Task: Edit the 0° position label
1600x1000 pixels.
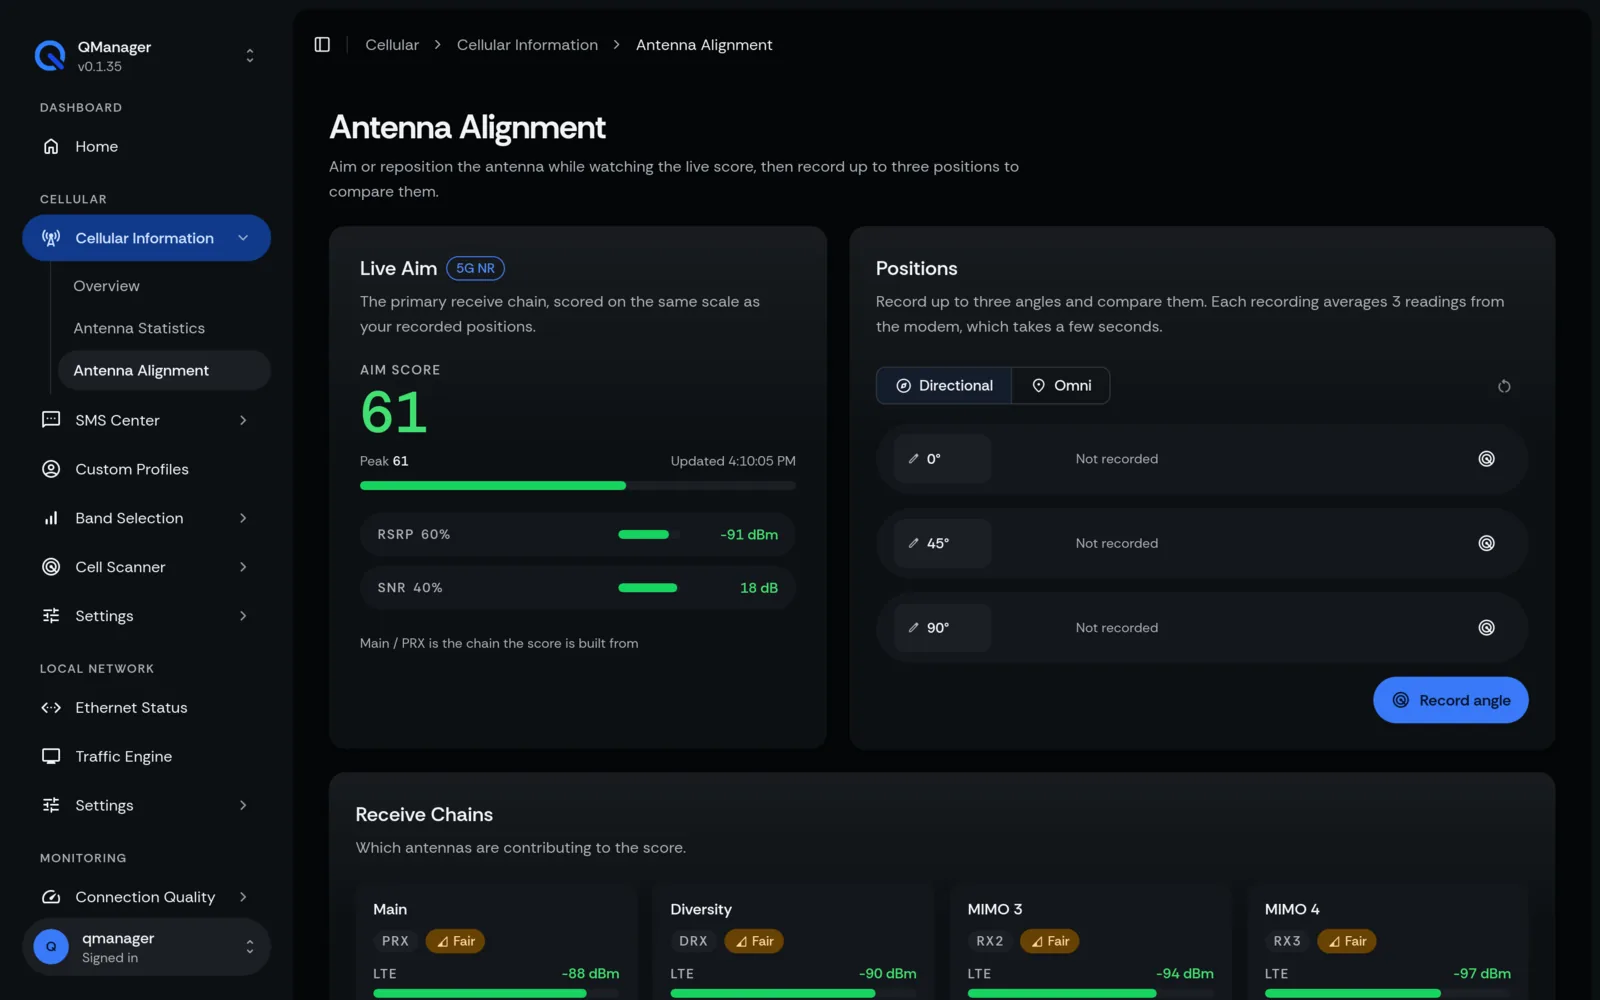Action: 942,459
